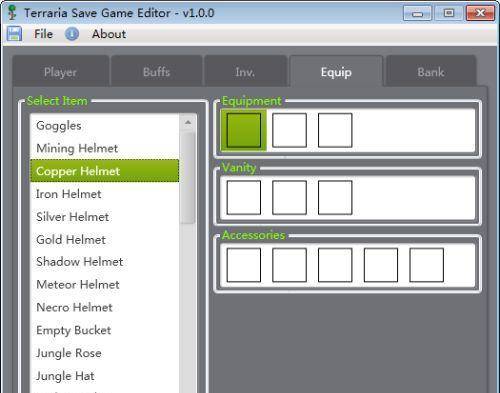
Task: Select the third Vanity slot
Action: [x=335, y=198]
